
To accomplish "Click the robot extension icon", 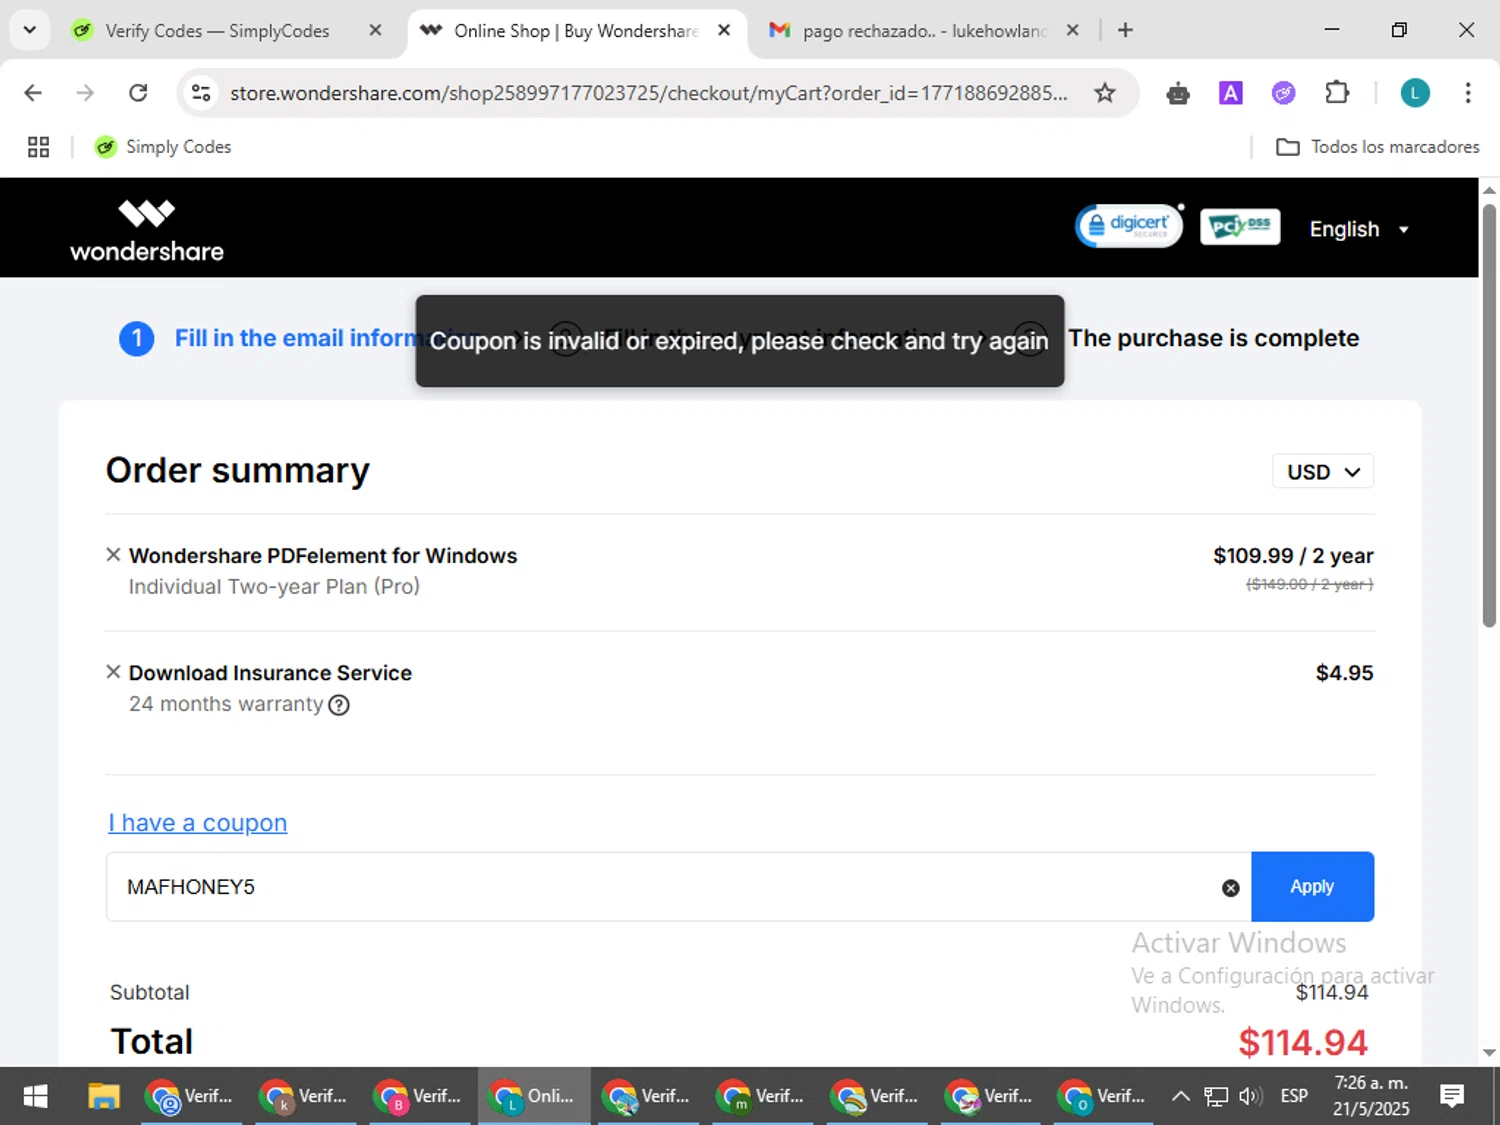I will coord(1178,94).
